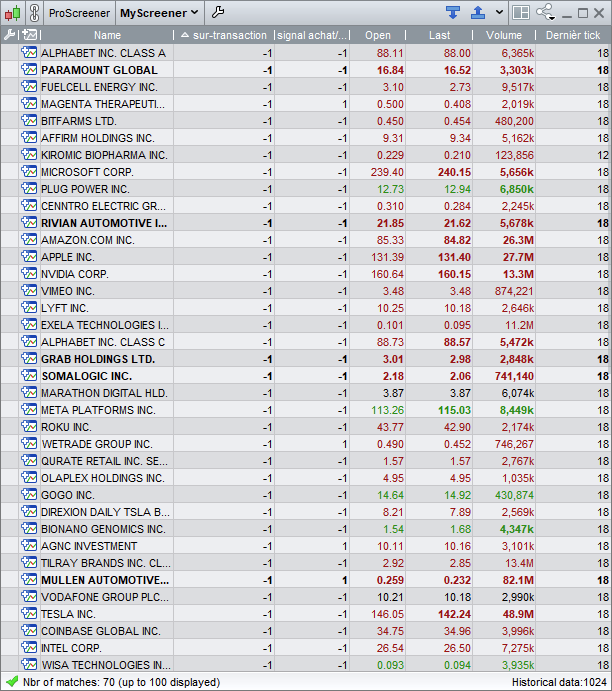Click the chain link icon
The height and width of the screenshot is (691, 612).
34,13
